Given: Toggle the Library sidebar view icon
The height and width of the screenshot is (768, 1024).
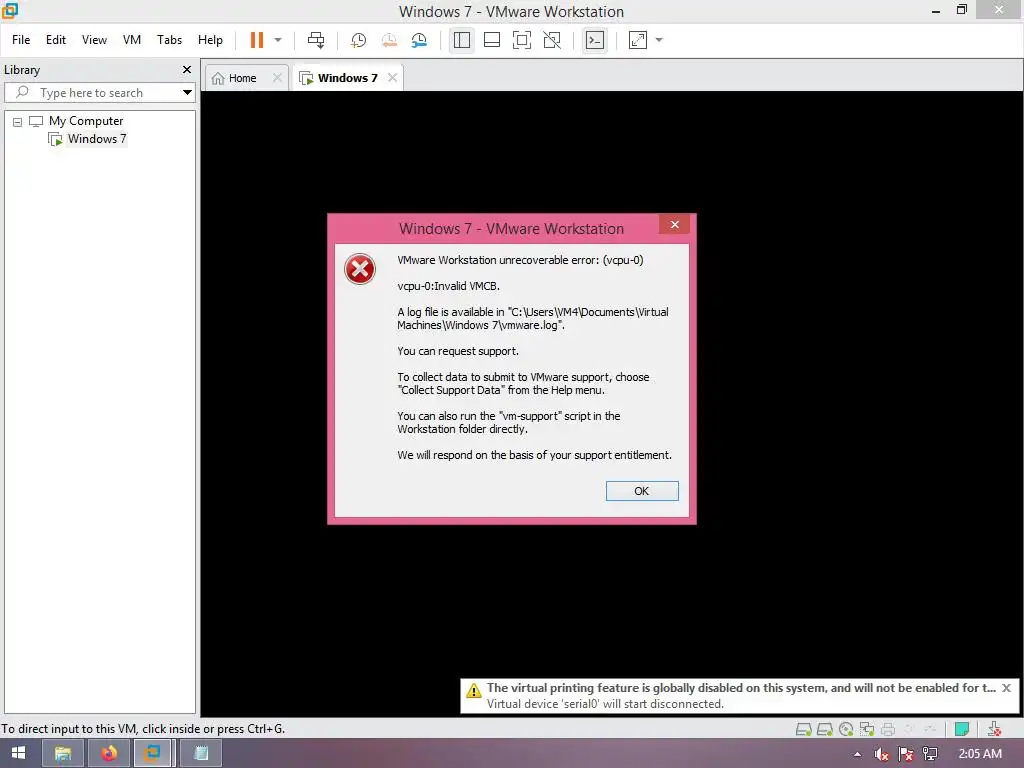Looking at the screenshot, I should click(x=462, y=40).
